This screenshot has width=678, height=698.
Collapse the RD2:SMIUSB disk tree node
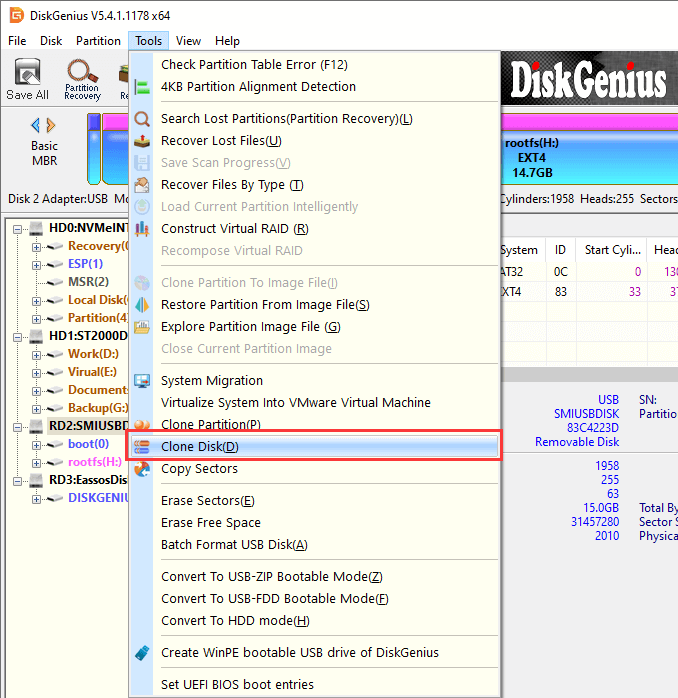point(20,425)
